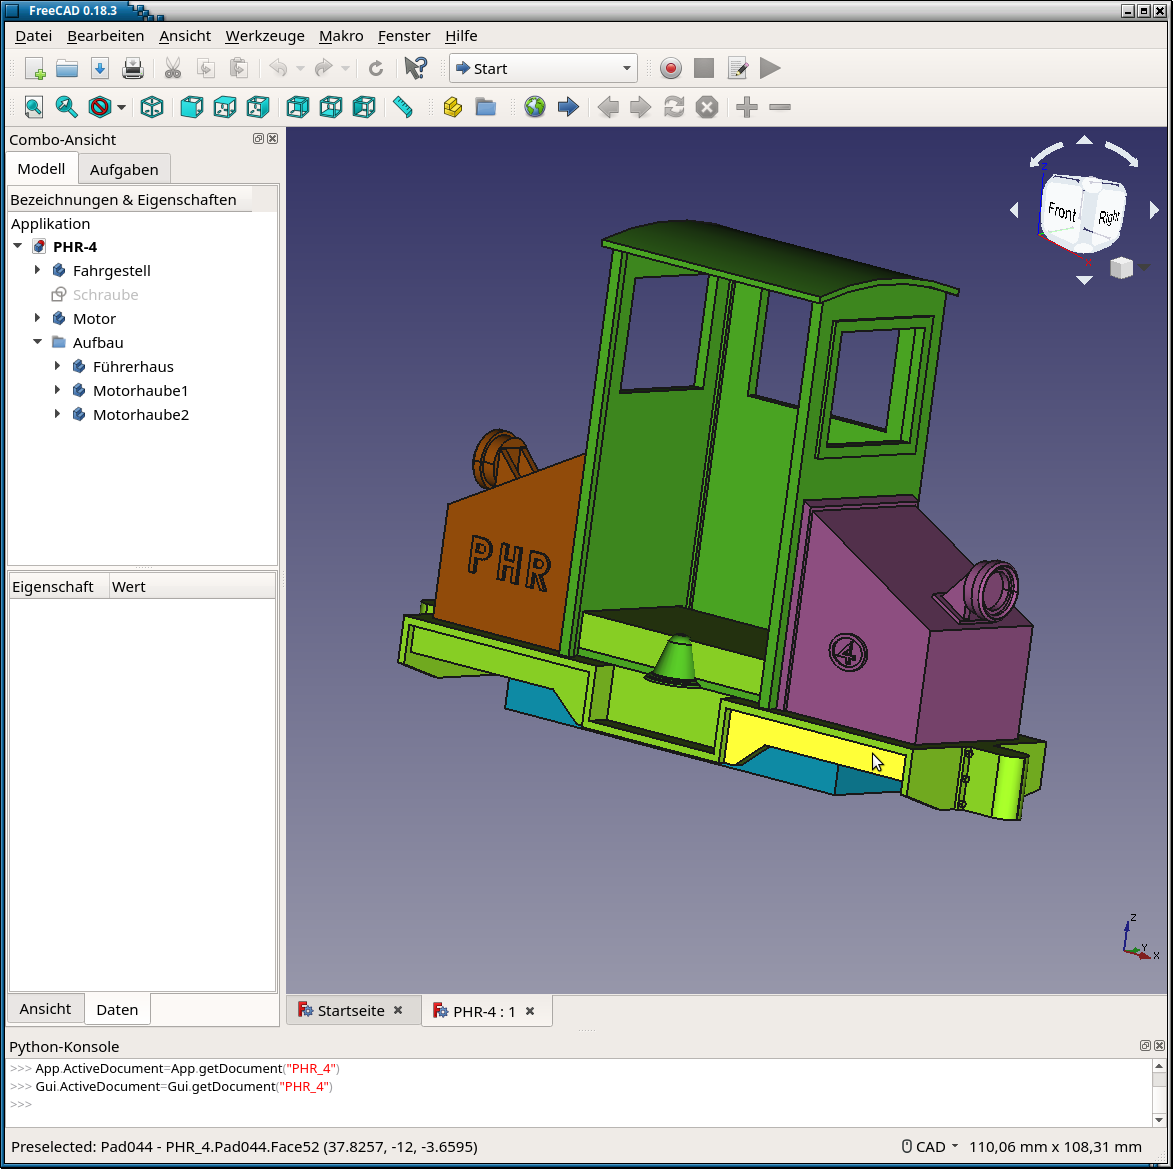The image size is (1173, 1169).
Task: Create a new group folder icon
Action: click(486, 107)
